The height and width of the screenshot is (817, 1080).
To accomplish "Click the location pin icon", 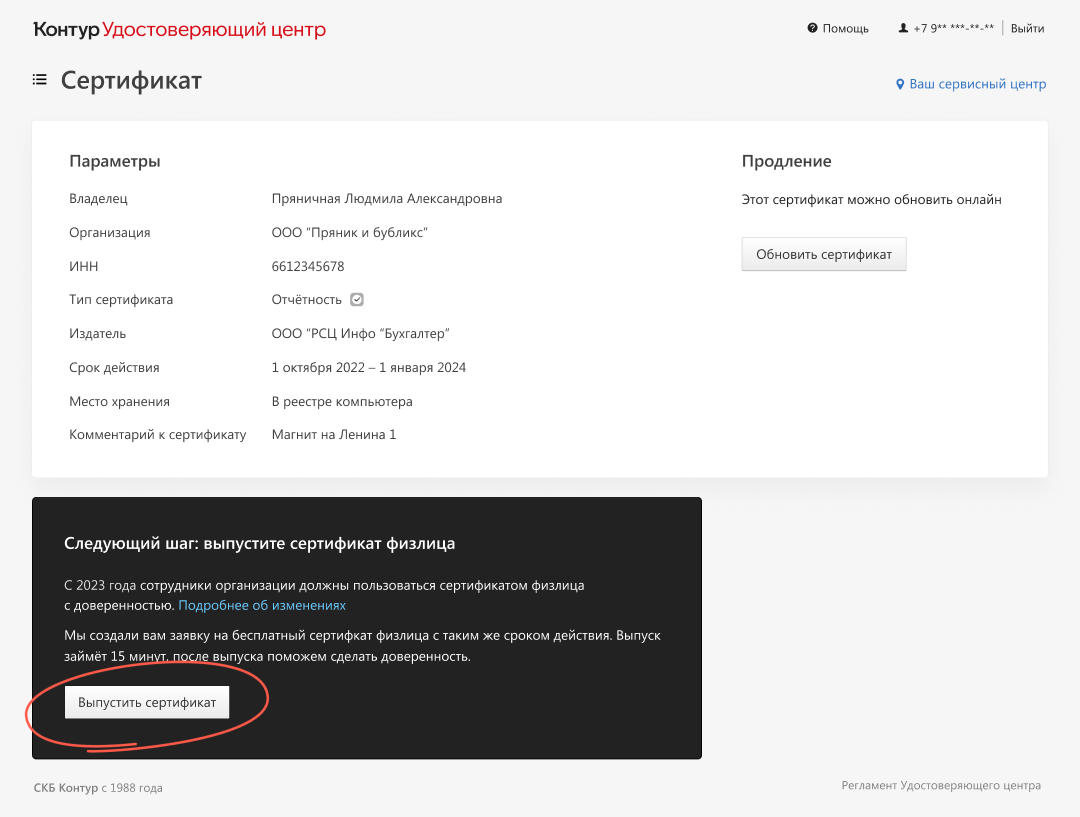I will 900,85.
